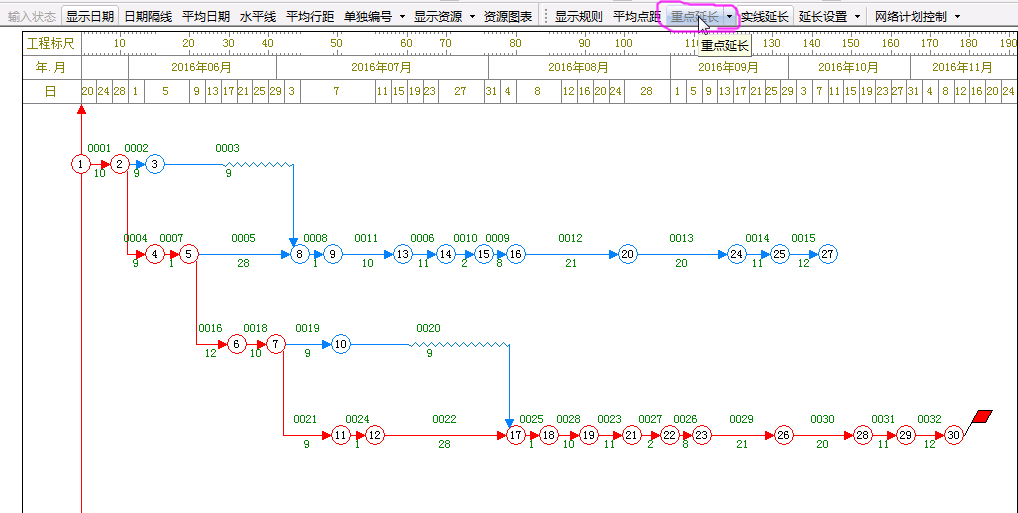Select blue node 20
This screenshot has height=513, width=1018.
[627, 254]
